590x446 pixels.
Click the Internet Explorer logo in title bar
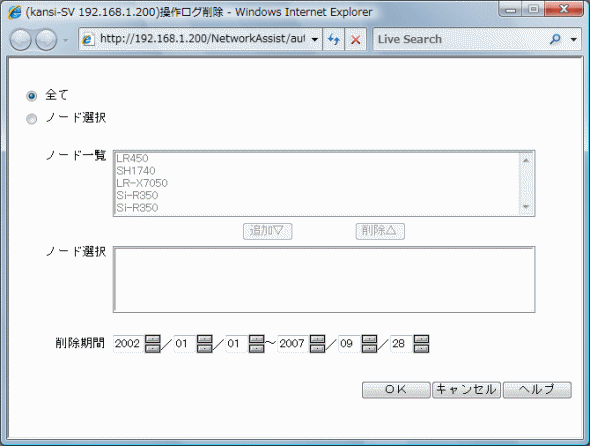coord(15,12)
